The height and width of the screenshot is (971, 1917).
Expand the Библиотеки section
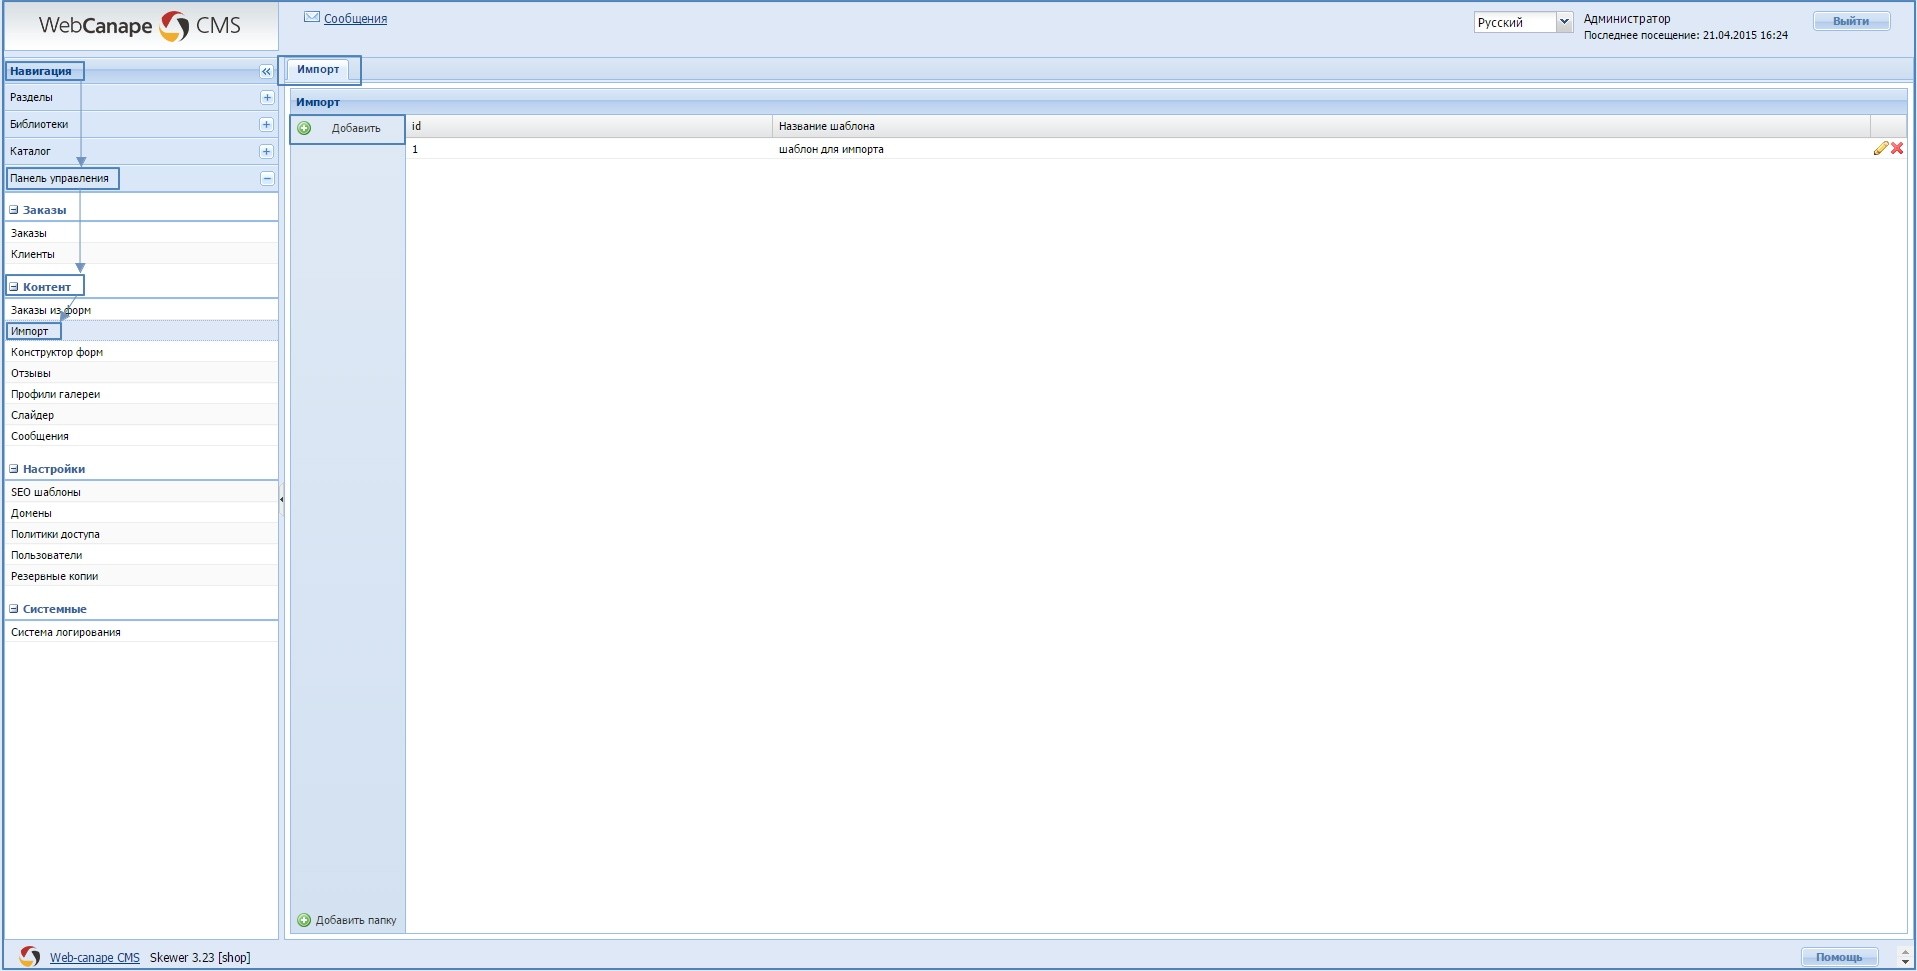266,124
